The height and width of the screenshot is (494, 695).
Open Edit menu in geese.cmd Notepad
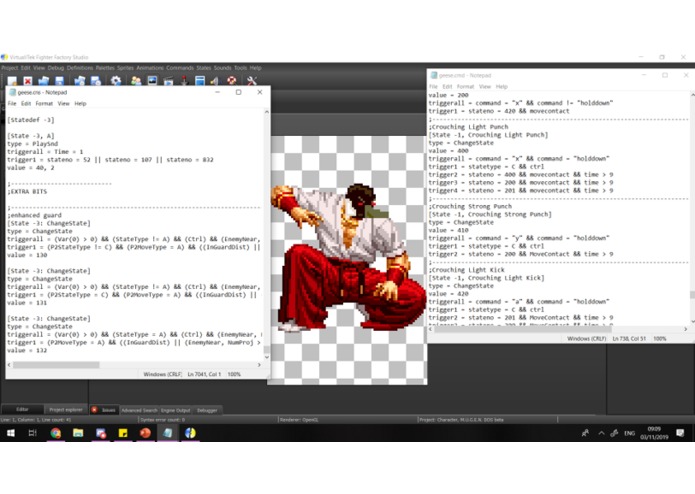[x=447, y=87]
